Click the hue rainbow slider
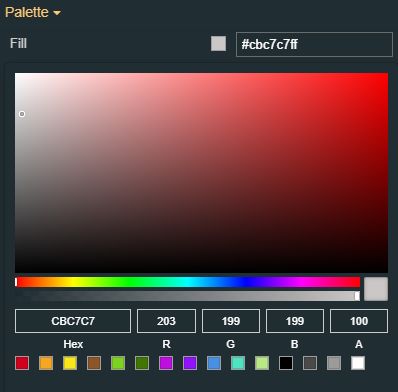398x392 pixels. (187, 282)
